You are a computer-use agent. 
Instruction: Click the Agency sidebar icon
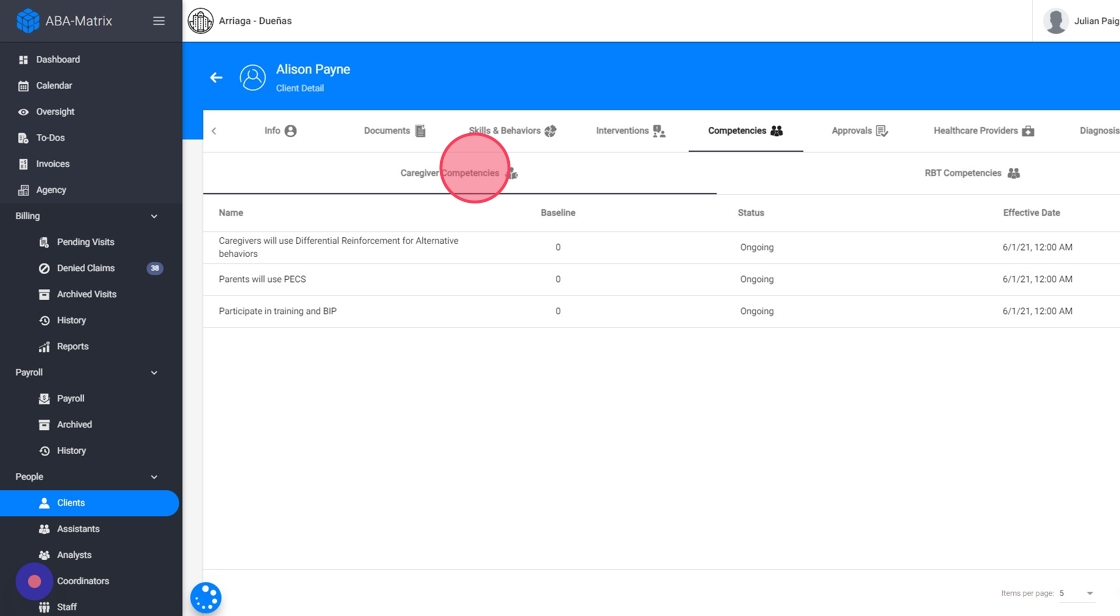[x=23, y=190]
